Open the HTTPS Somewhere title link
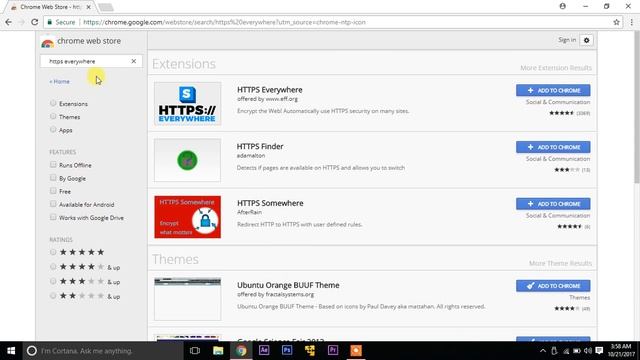The height and width of the screenshot is (360, 640). 270,203
